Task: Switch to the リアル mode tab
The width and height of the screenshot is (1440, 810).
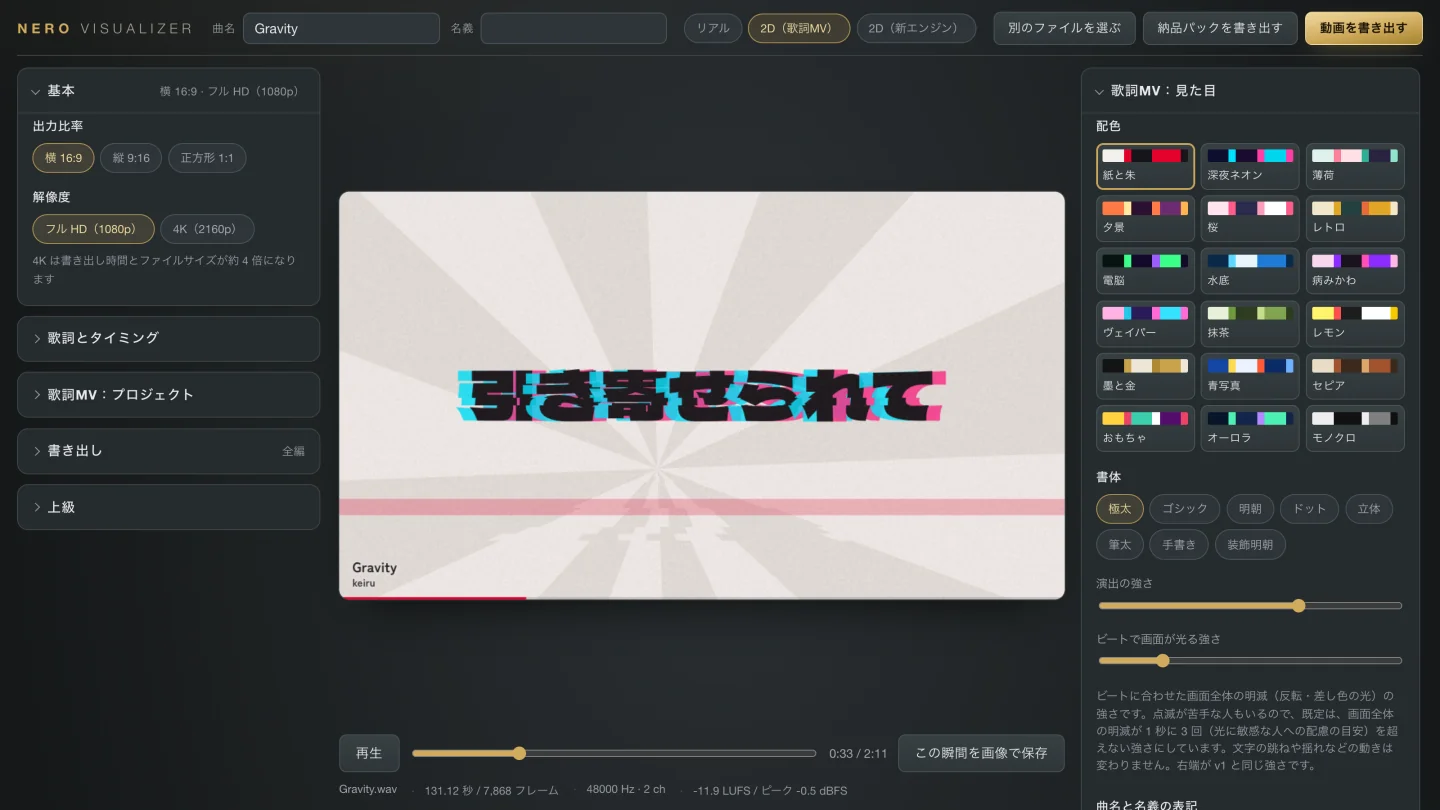Action: (x=713, y=29)
